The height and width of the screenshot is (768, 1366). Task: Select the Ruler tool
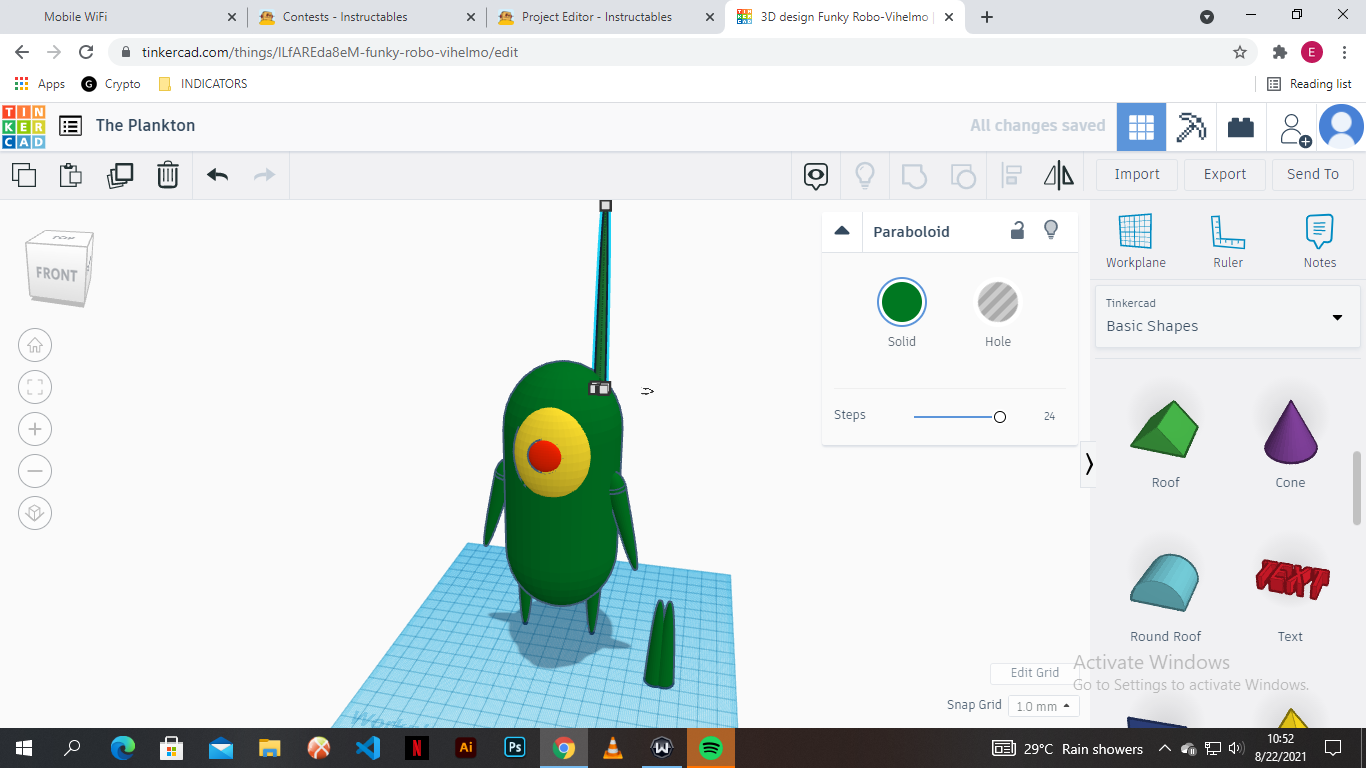tap(1228, 241)
